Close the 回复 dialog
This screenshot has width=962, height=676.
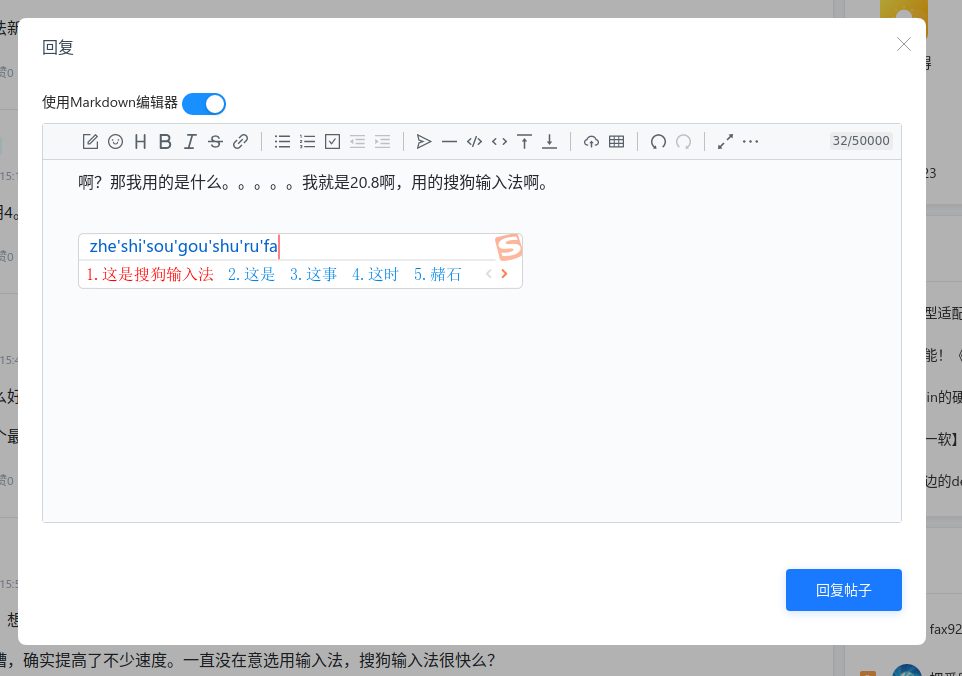click(903, 44)
